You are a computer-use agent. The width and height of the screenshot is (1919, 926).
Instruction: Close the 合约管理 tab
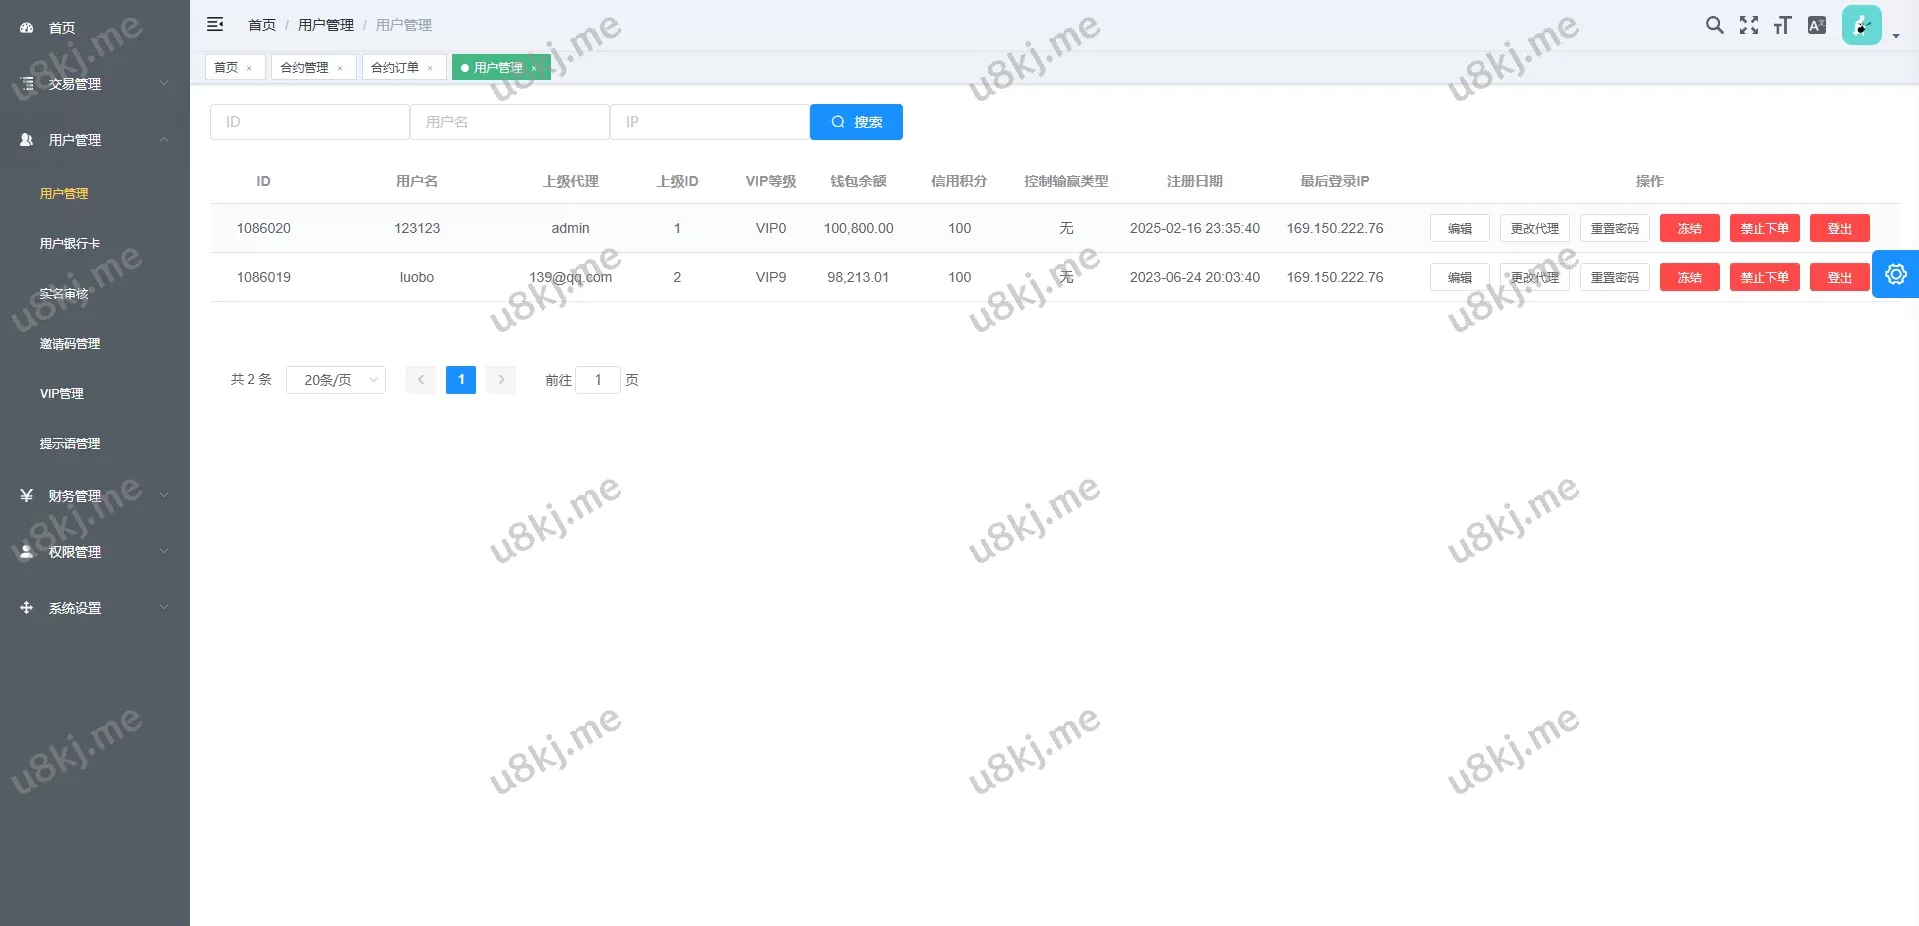[x=340, y=68]
